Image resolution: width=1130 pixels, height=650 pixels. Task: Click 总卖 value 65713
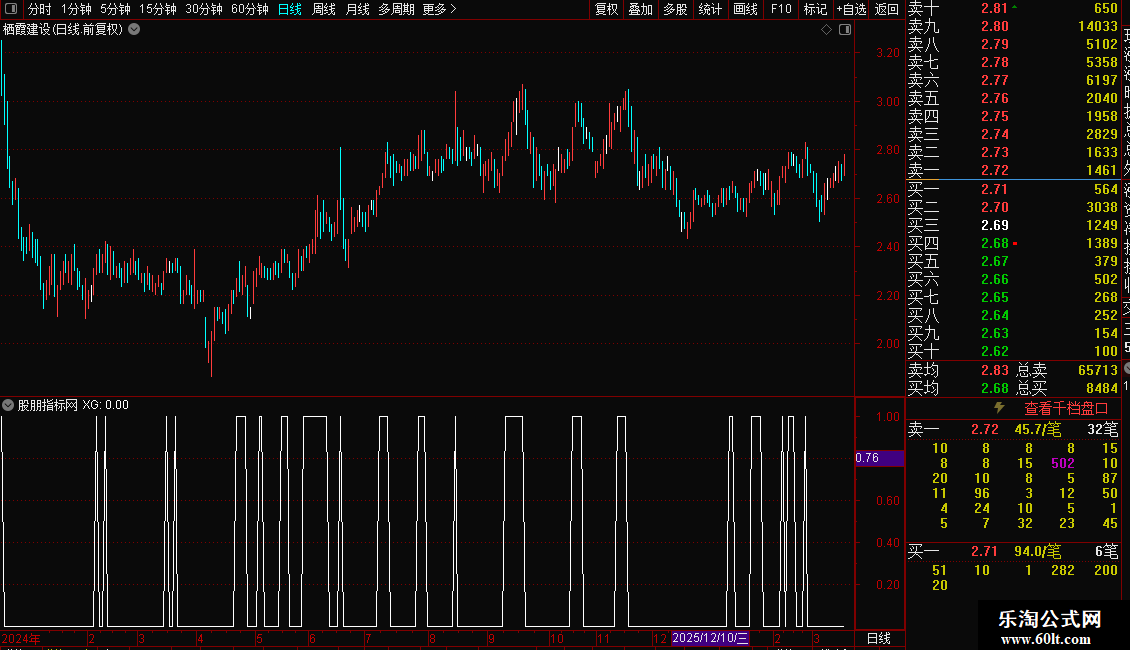[1098, 370]
